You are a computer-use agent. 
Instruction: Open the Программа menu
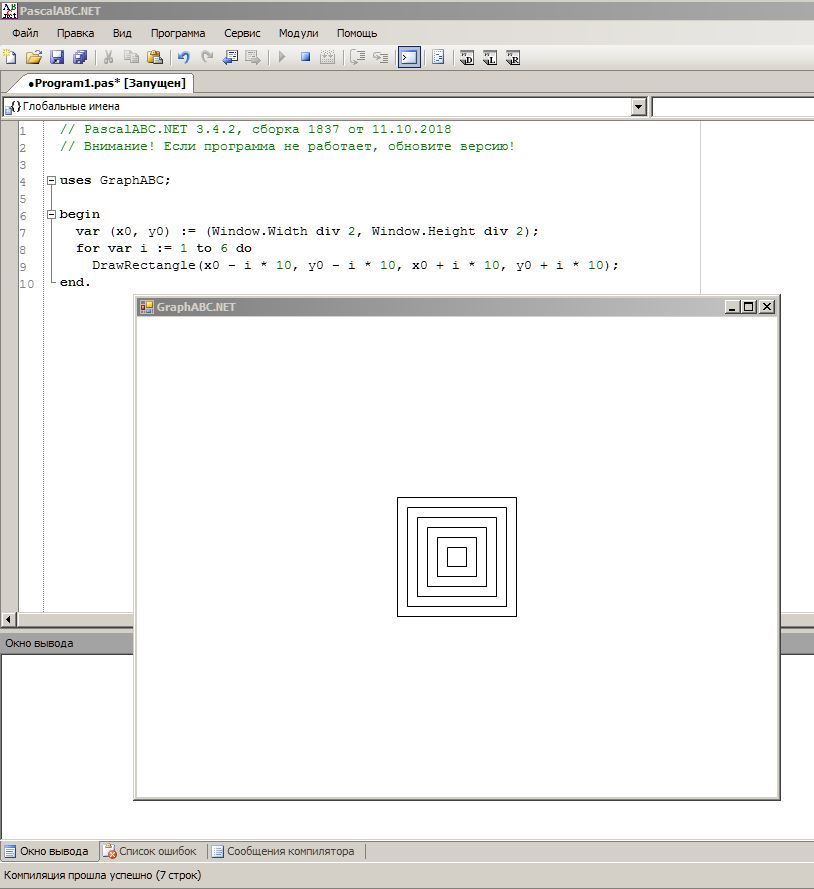pos(177,33)
